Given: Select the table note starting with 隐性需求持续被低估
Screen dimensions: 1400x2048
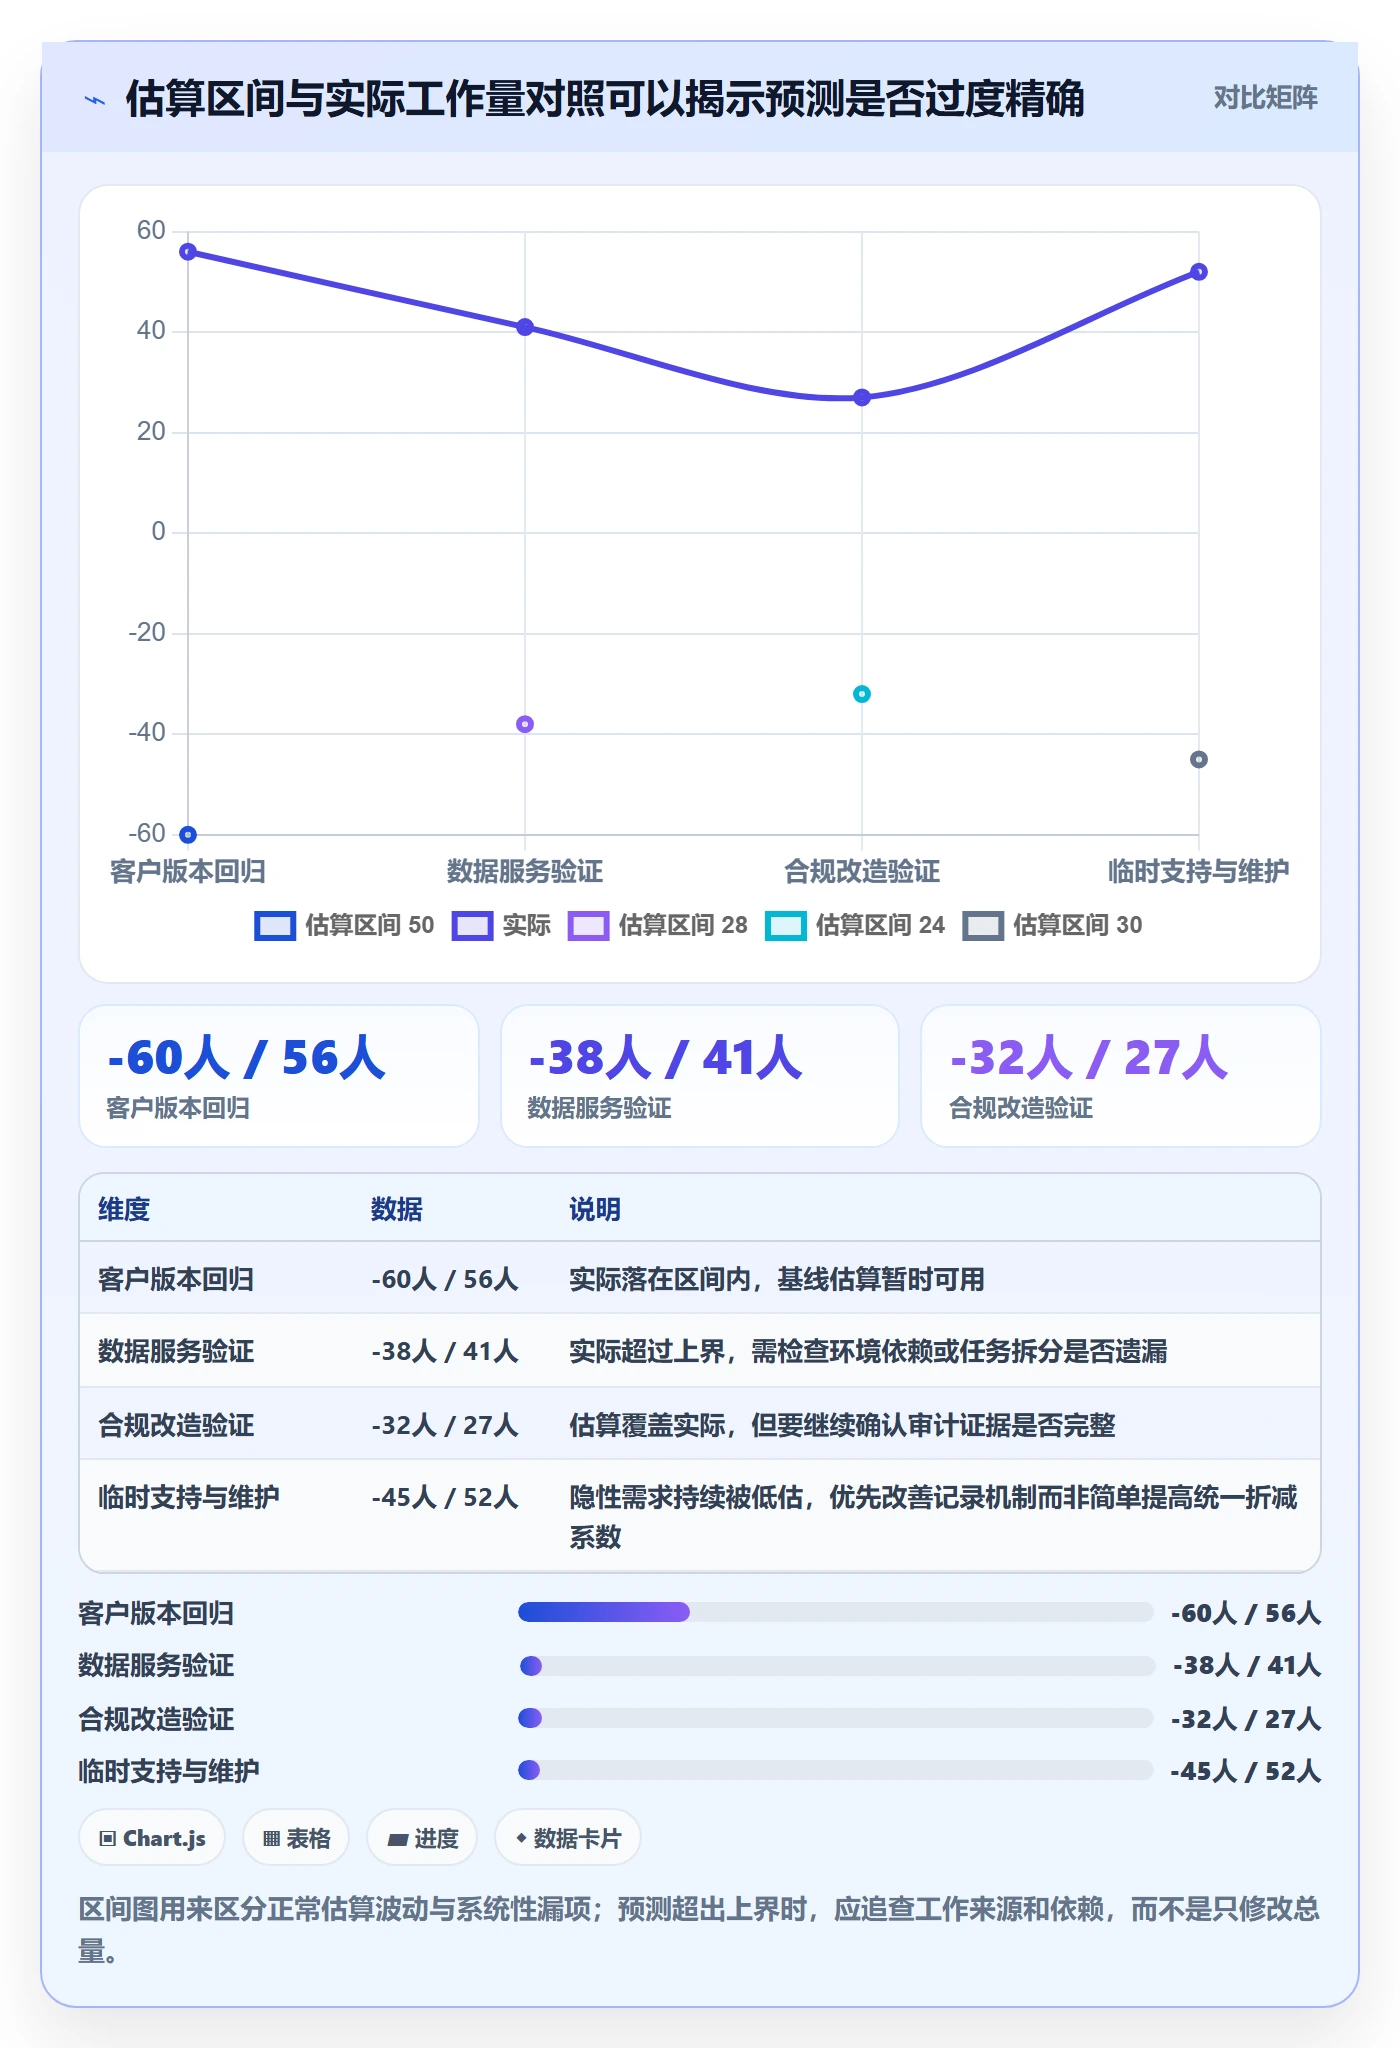Looking at the screenshot, I should pyautogui.click(x=933, y=1516).
